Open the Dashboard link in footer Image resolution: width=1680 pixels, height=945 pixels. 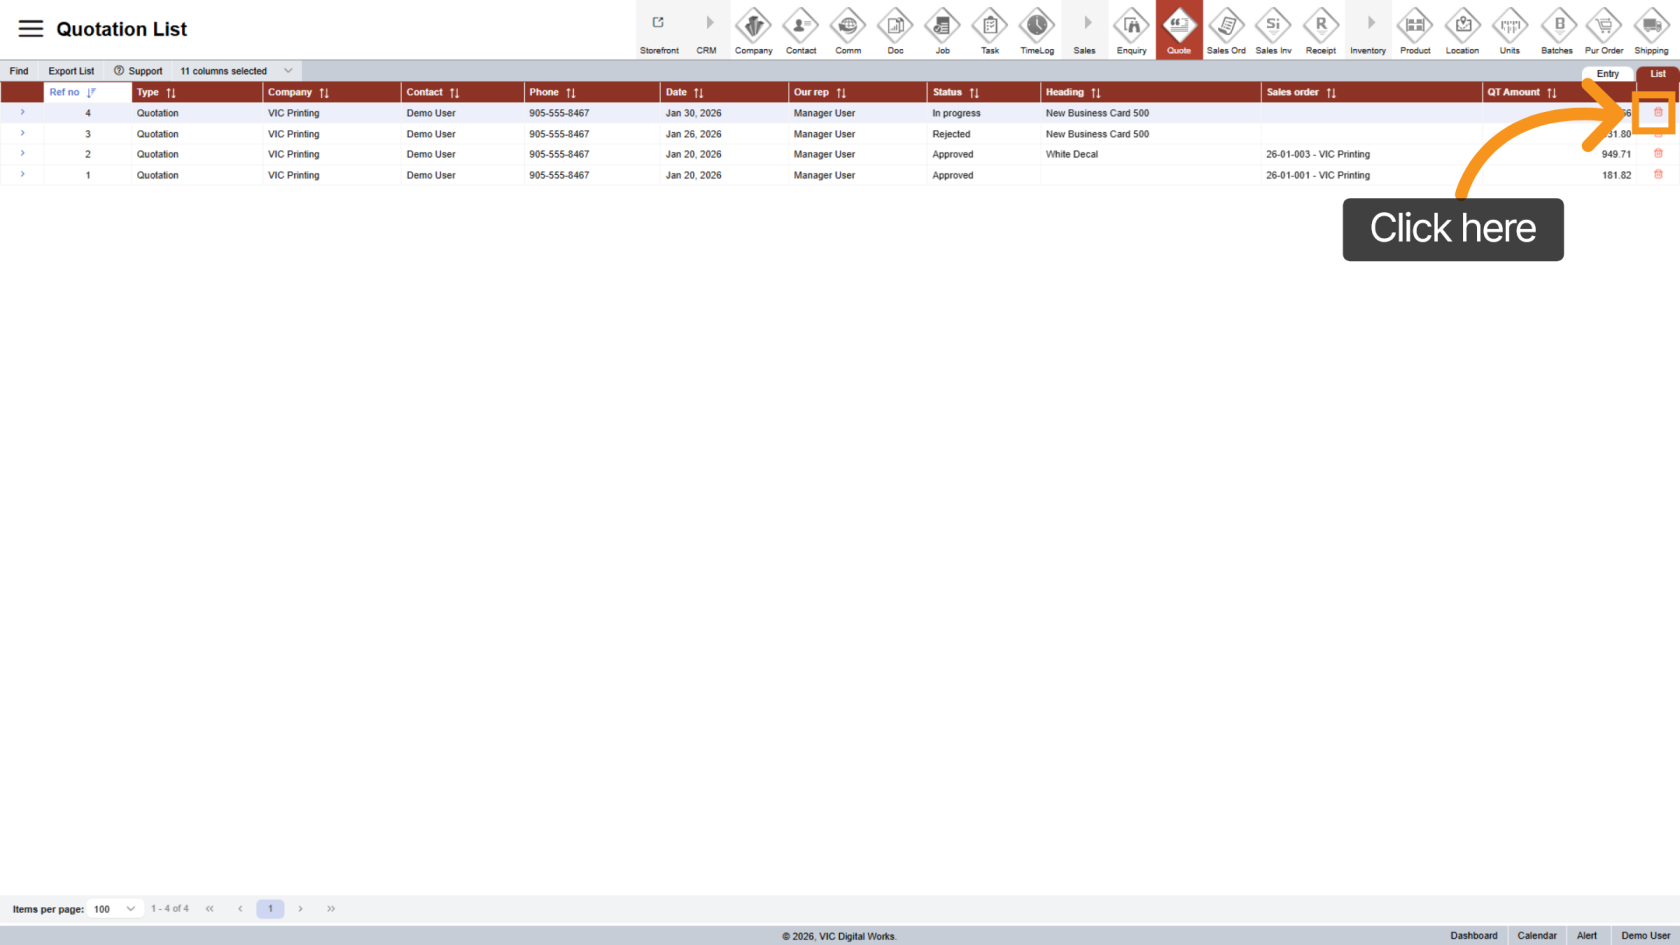click(x=1473, y=936)
